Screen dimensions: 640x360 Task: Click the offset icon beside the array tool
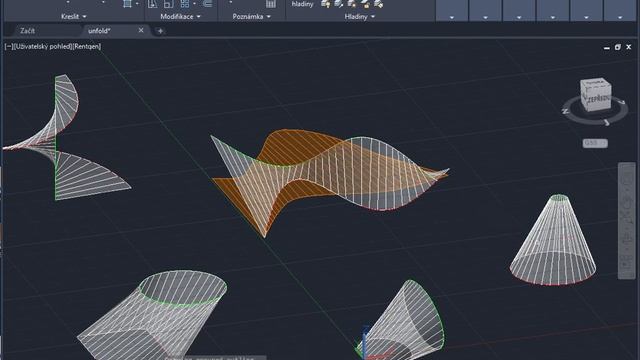(x=207, y=4)
